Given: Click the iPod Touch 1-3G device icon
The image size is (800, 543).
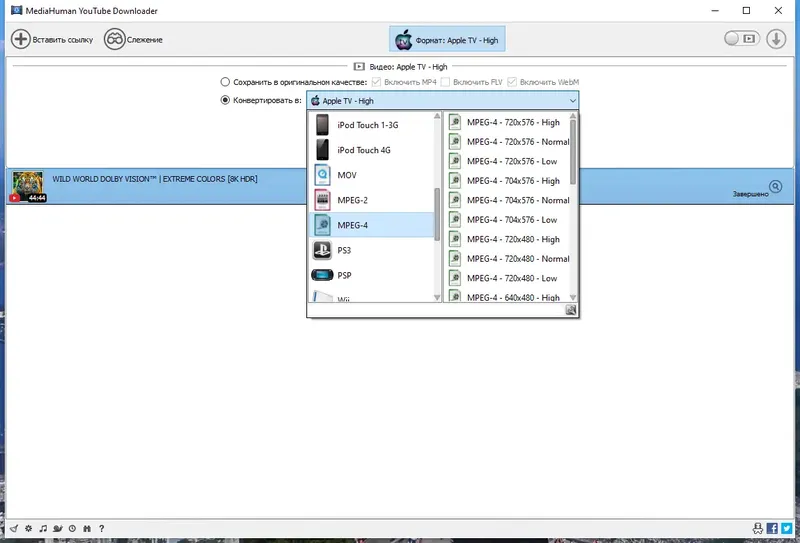Looking at the screenshot, I should 322,125.
